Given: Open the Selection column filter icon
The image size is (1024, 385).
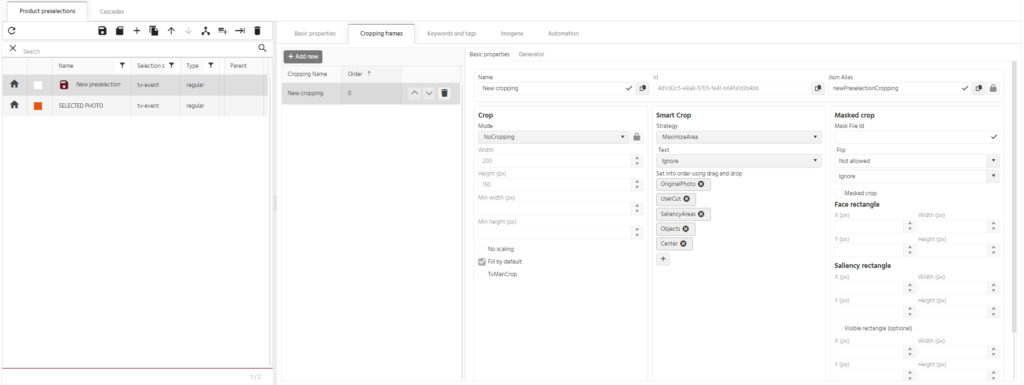Looking at the screenshot, I should pos(171,65).
